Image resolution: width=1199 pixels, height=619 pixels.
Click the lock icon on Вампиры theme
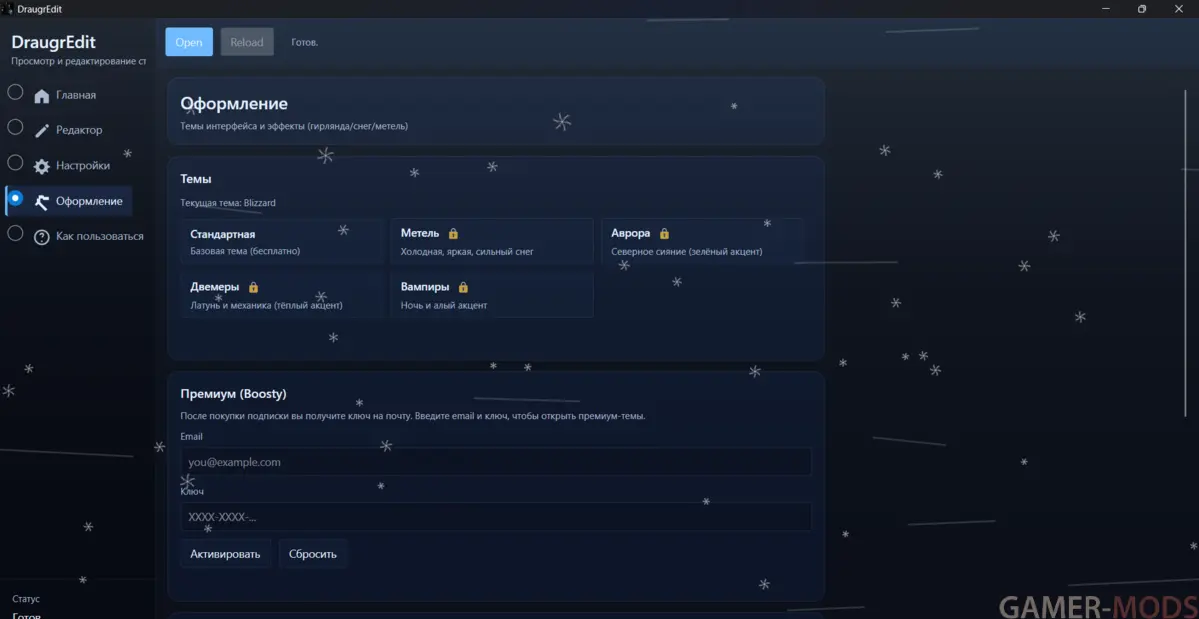pyautogui.click(x=463, y=288)
